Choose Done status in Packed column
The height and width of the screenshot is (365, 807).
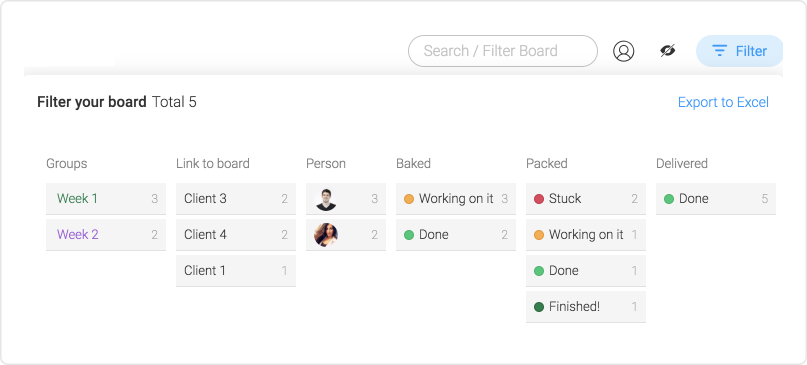586,271
